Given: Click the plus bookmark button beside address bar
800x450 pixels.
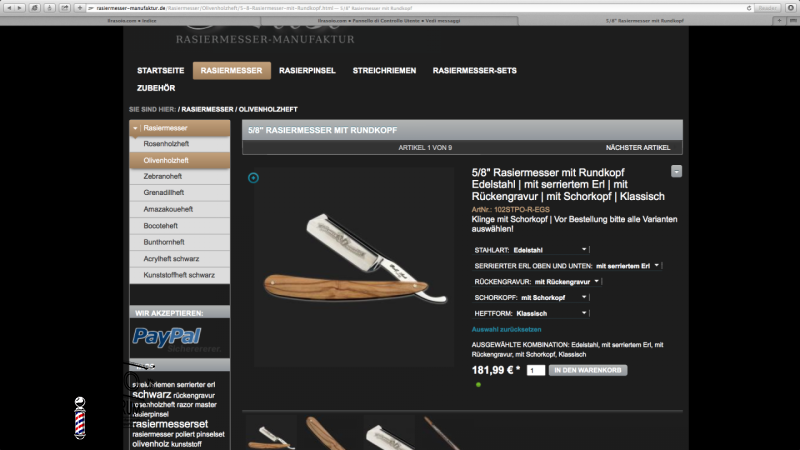Looking at the screenshot, I should click(x=80, y=8).
